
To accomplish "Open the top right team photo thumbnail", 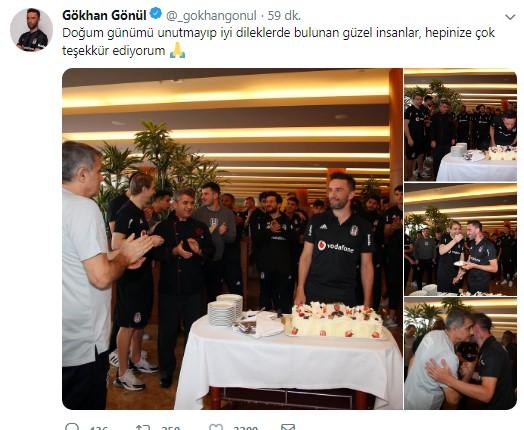I will pos(461,125).
